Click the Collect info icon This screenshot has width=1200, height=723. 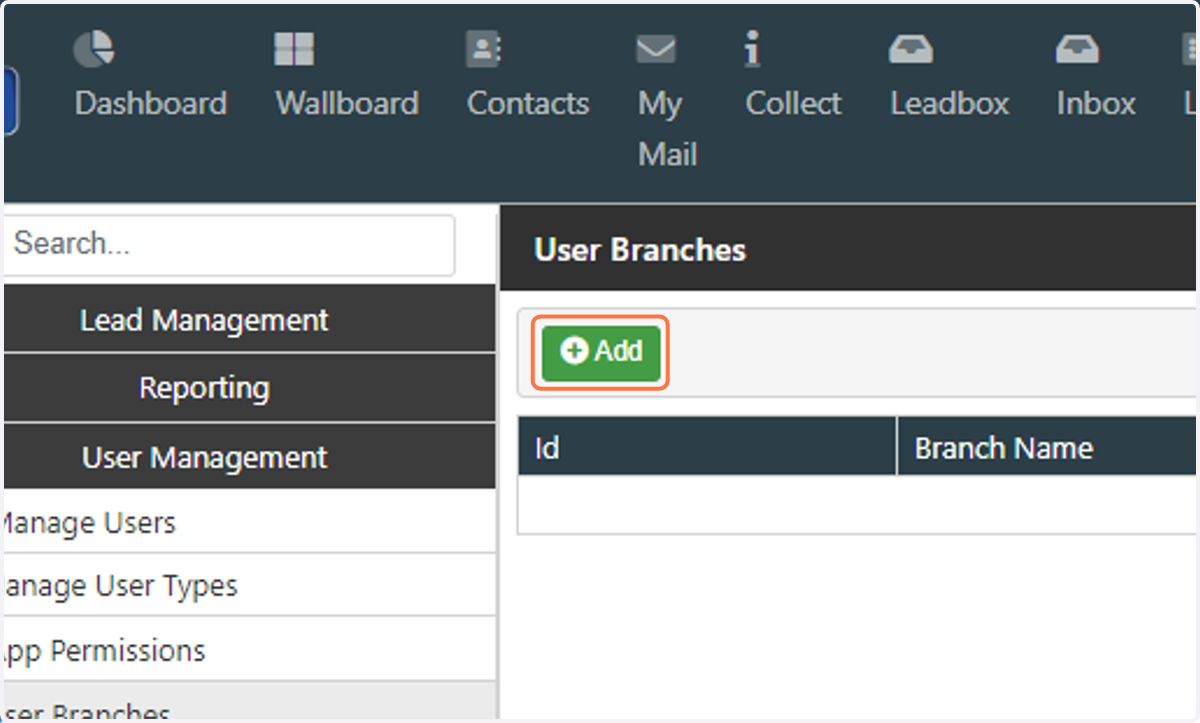tap(752, 48)
